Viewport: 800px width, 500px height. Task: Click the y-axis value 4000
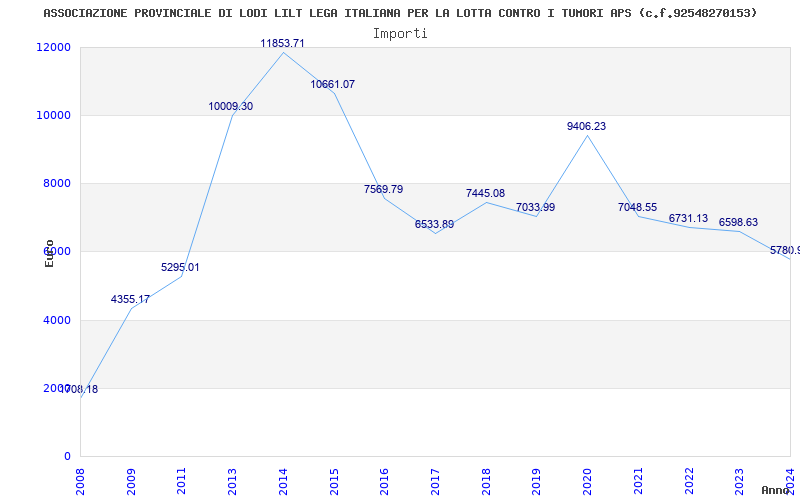tap(56, 320)
